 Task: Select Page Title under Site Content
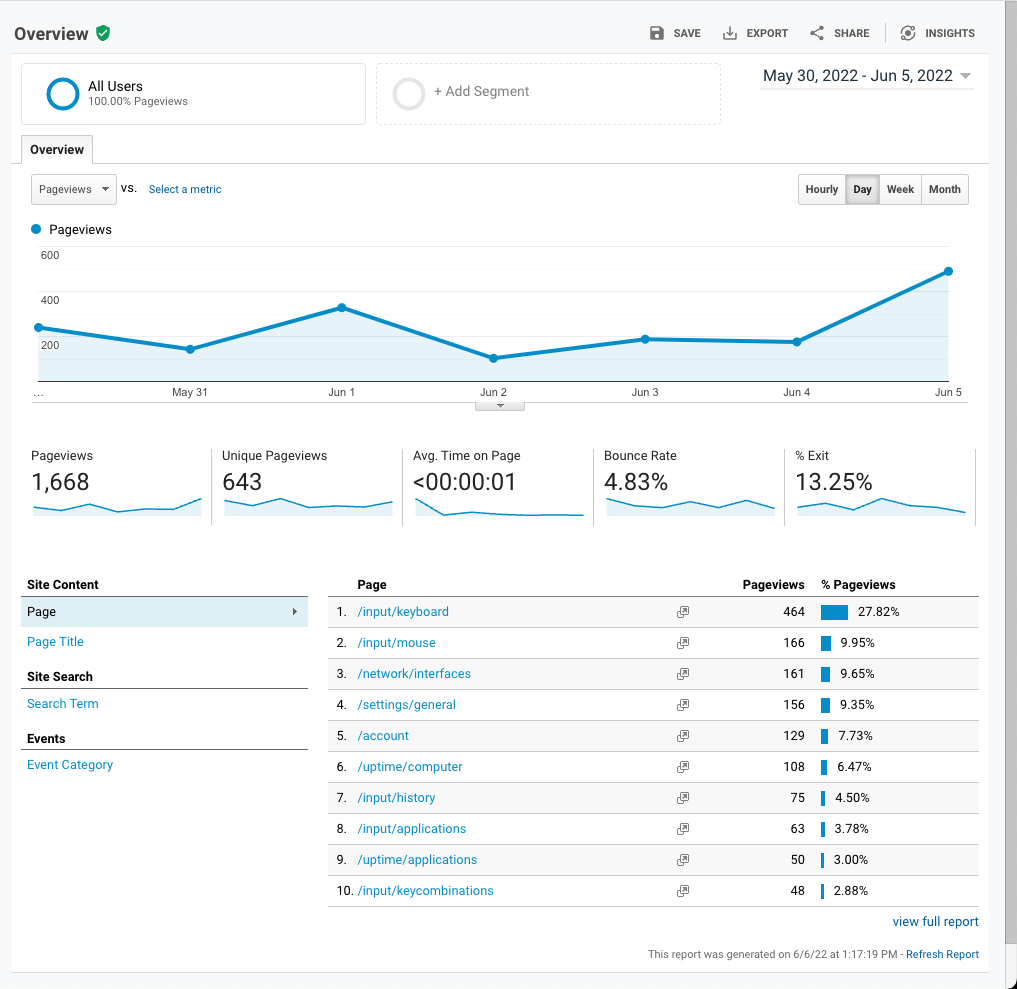55,642
